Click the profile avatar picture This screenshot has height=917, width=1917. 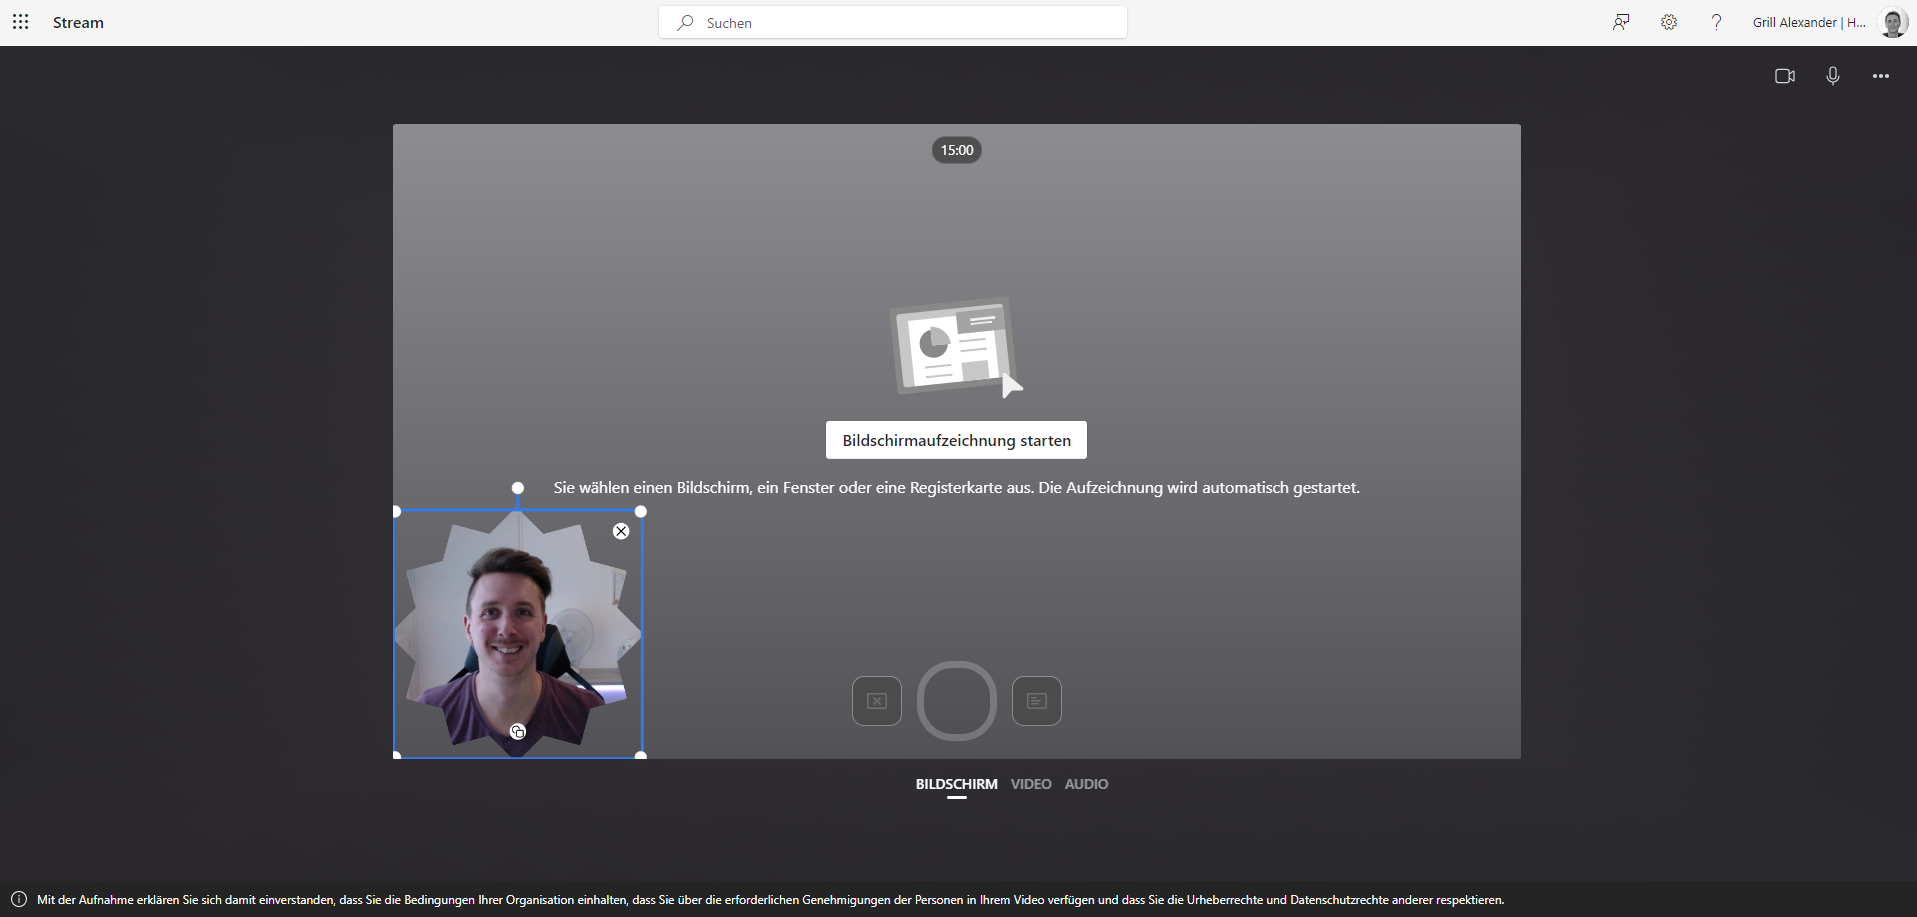tap(1893, 22)
